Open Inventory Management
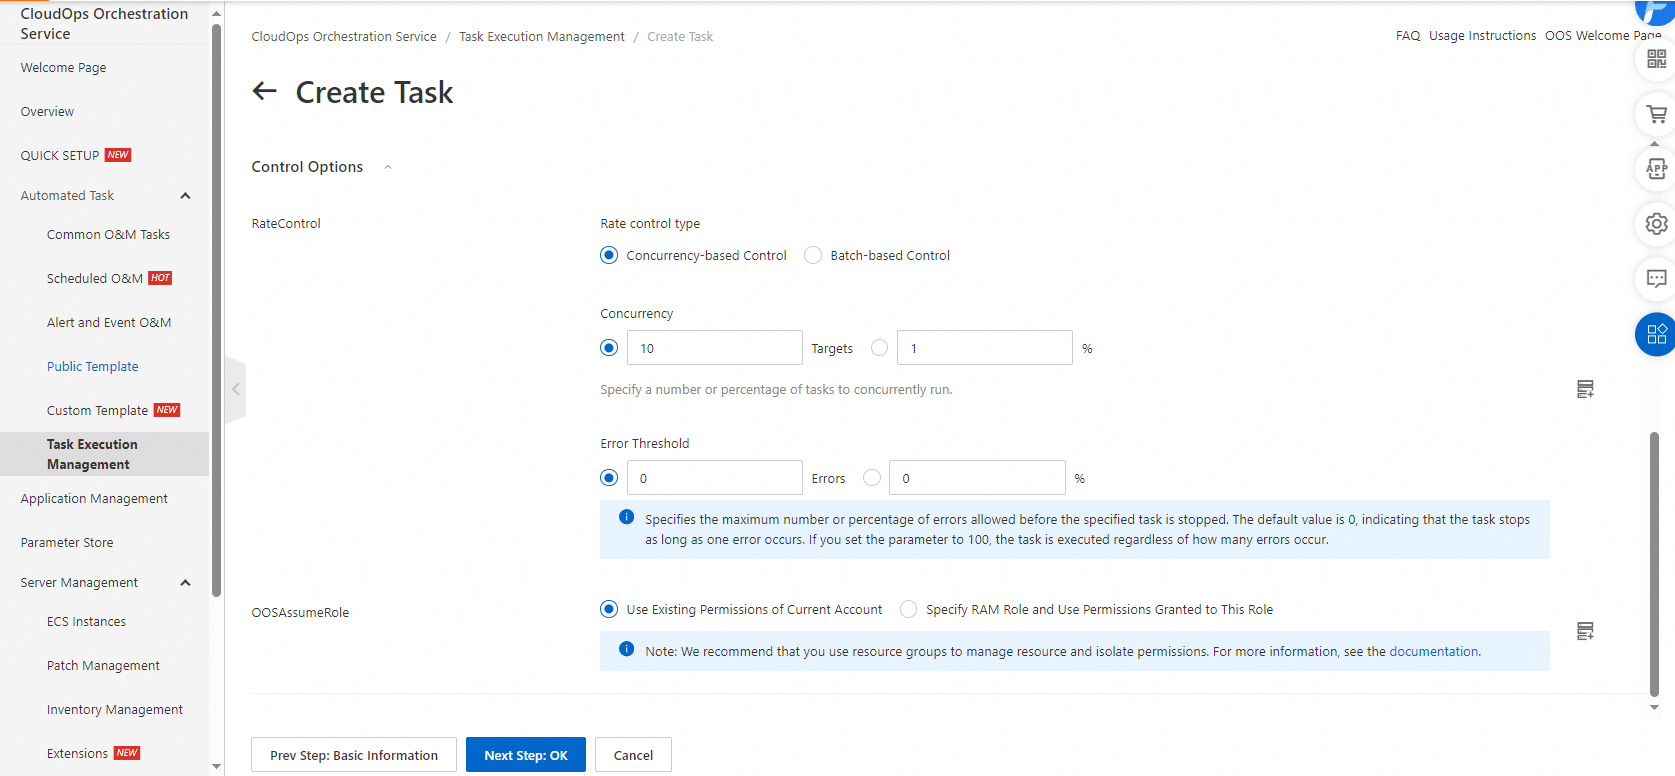Screen dimensions: 1675x776 (115, 710)
